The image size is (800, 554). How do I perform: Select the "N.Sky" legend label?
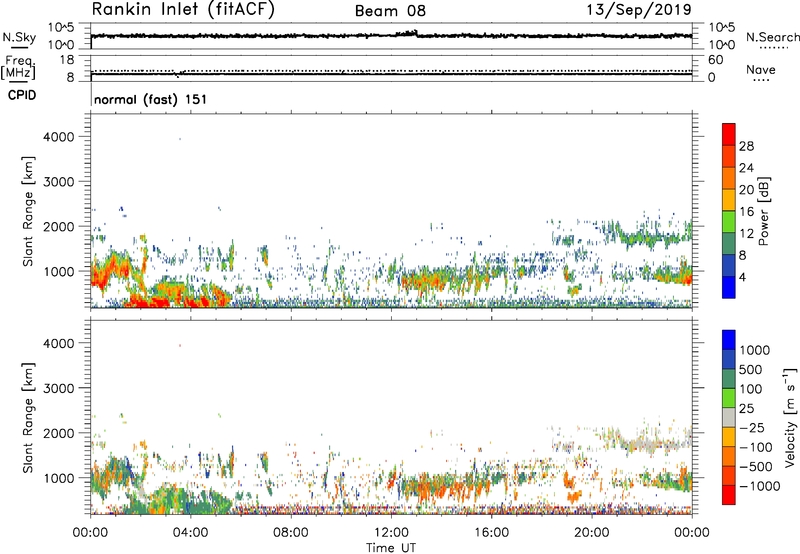[x=19, y=37]
